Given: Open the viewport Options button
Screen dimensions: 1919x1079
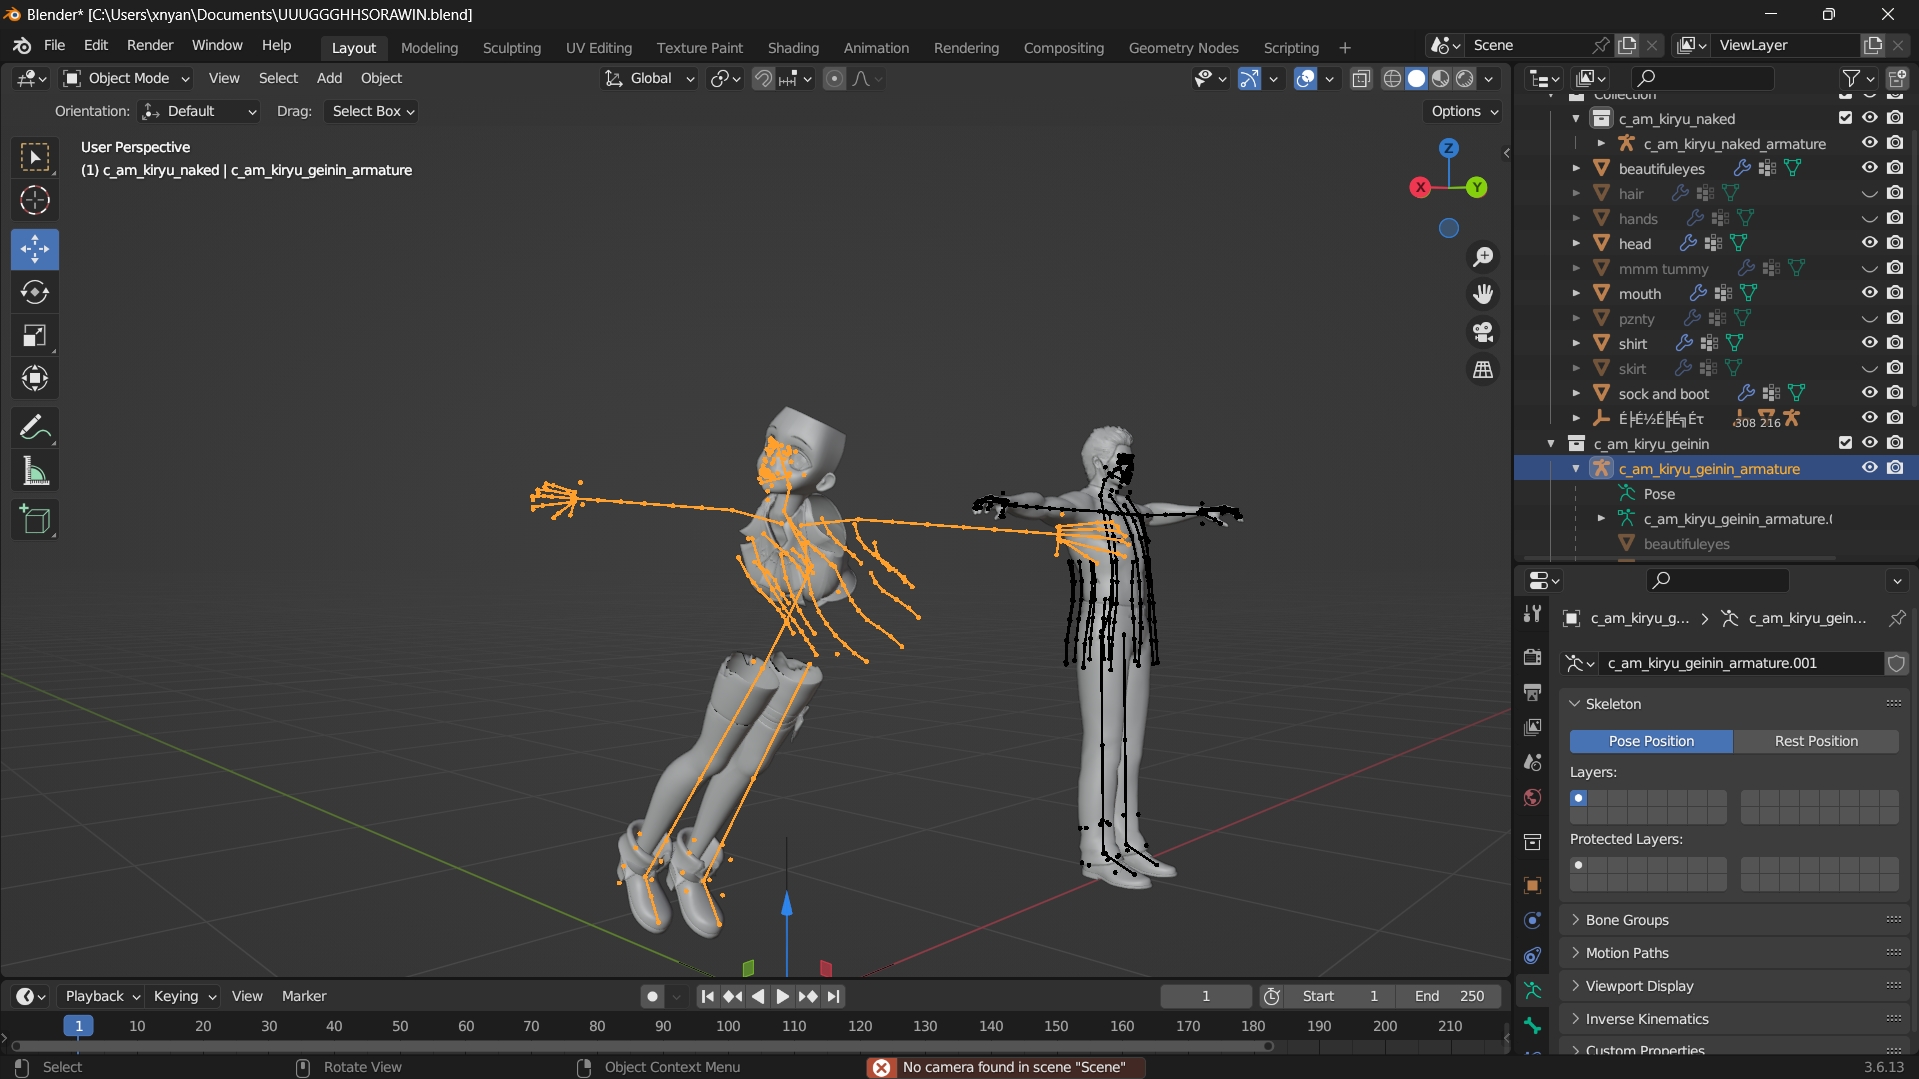Looking at the screenshot, I should (1464, 111).
